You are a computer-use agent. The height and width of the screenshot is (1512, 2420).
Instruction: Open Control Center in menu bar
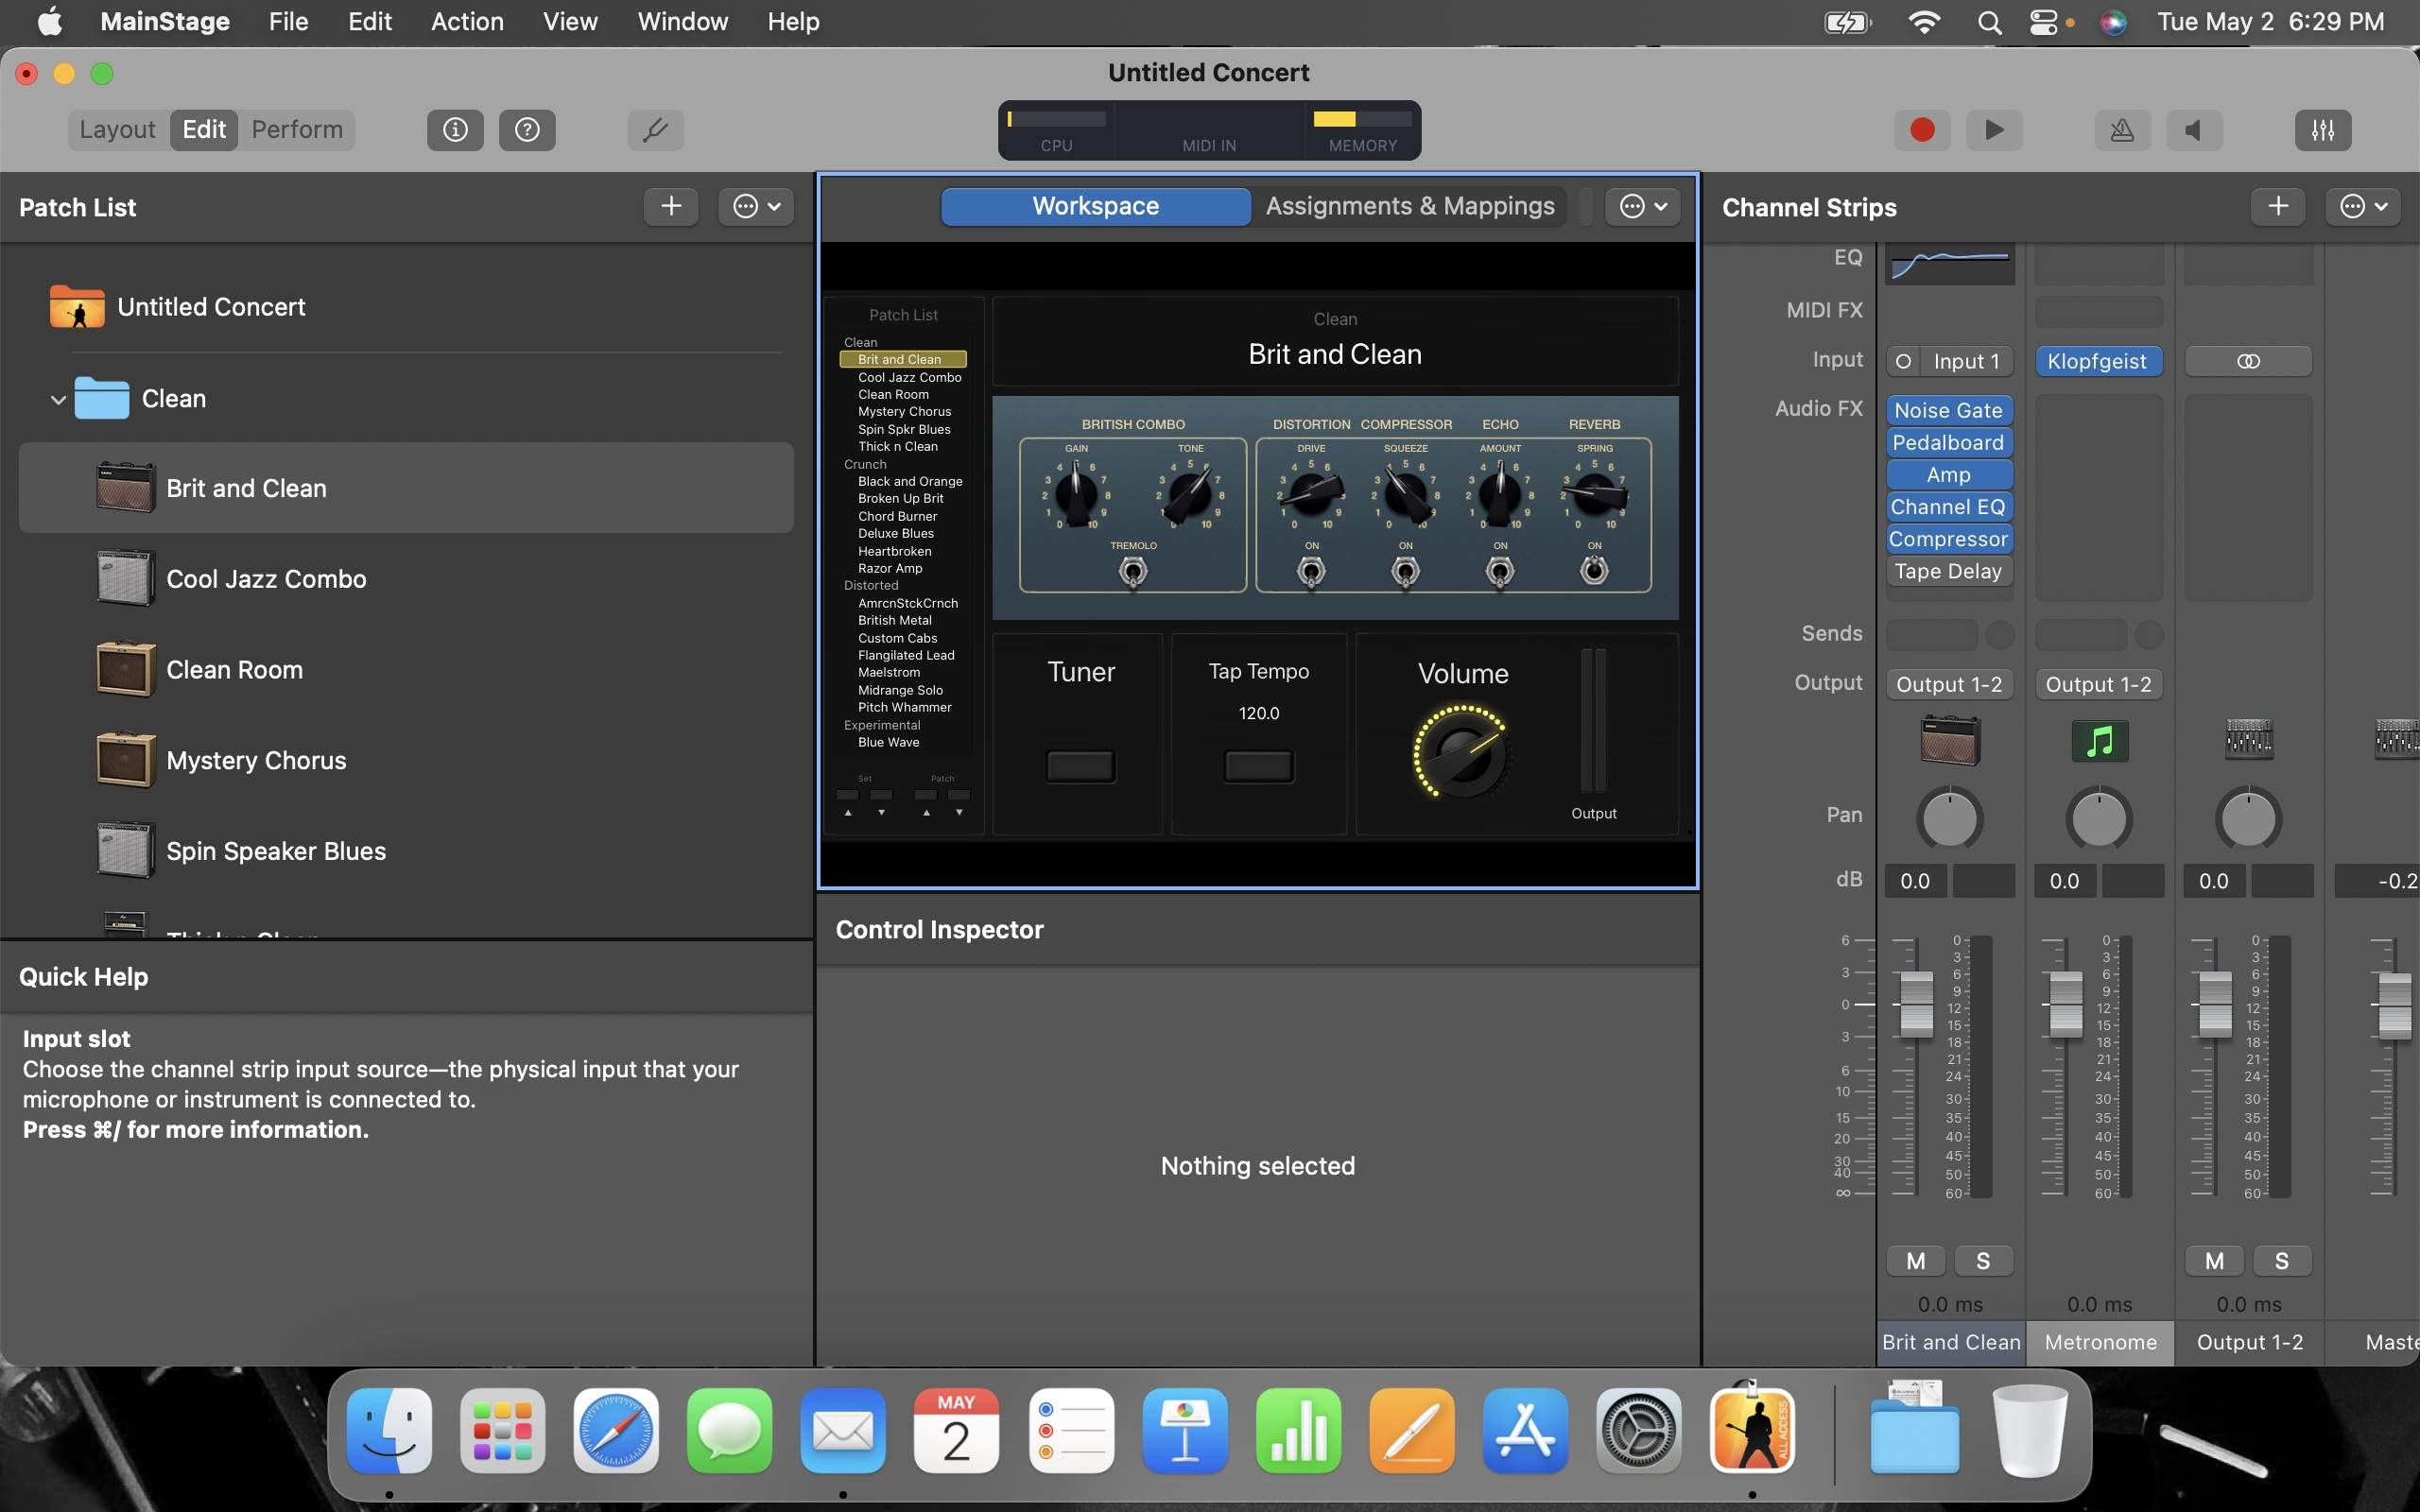click(x=2043, y=22)
